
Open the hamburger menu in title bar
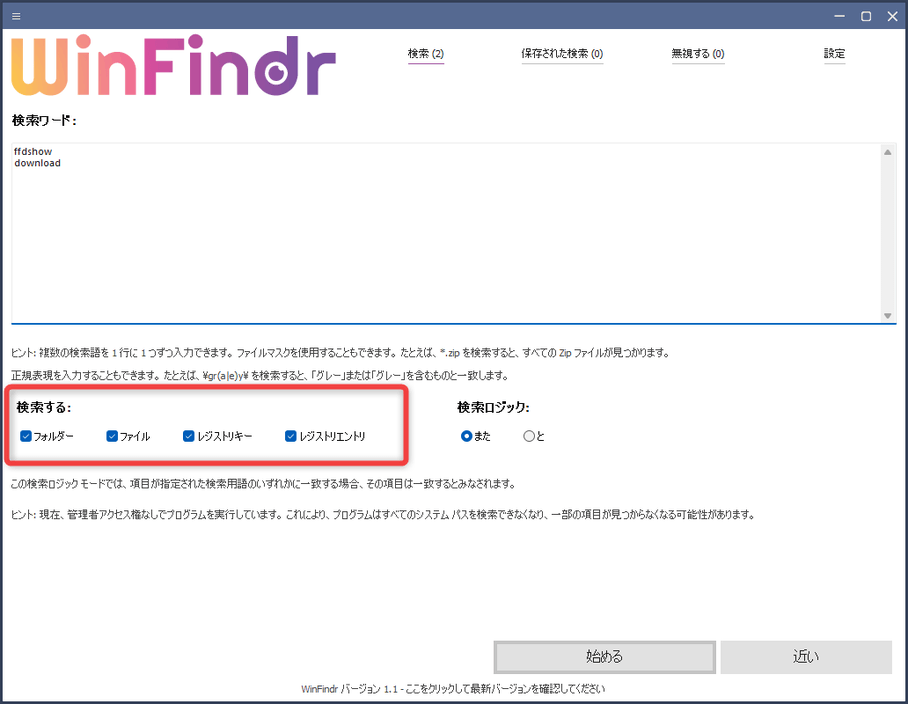16,16
